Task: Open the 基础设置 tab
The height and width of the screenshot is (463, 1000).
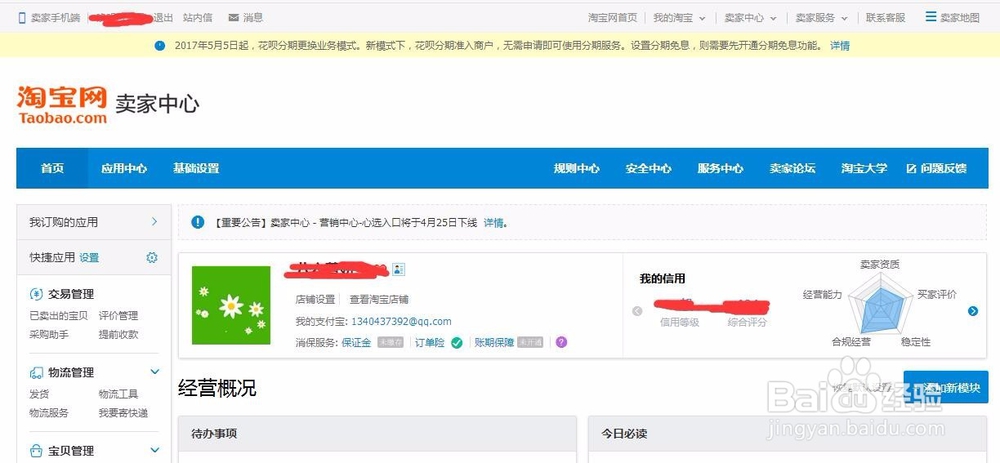Action: point(196,168)
